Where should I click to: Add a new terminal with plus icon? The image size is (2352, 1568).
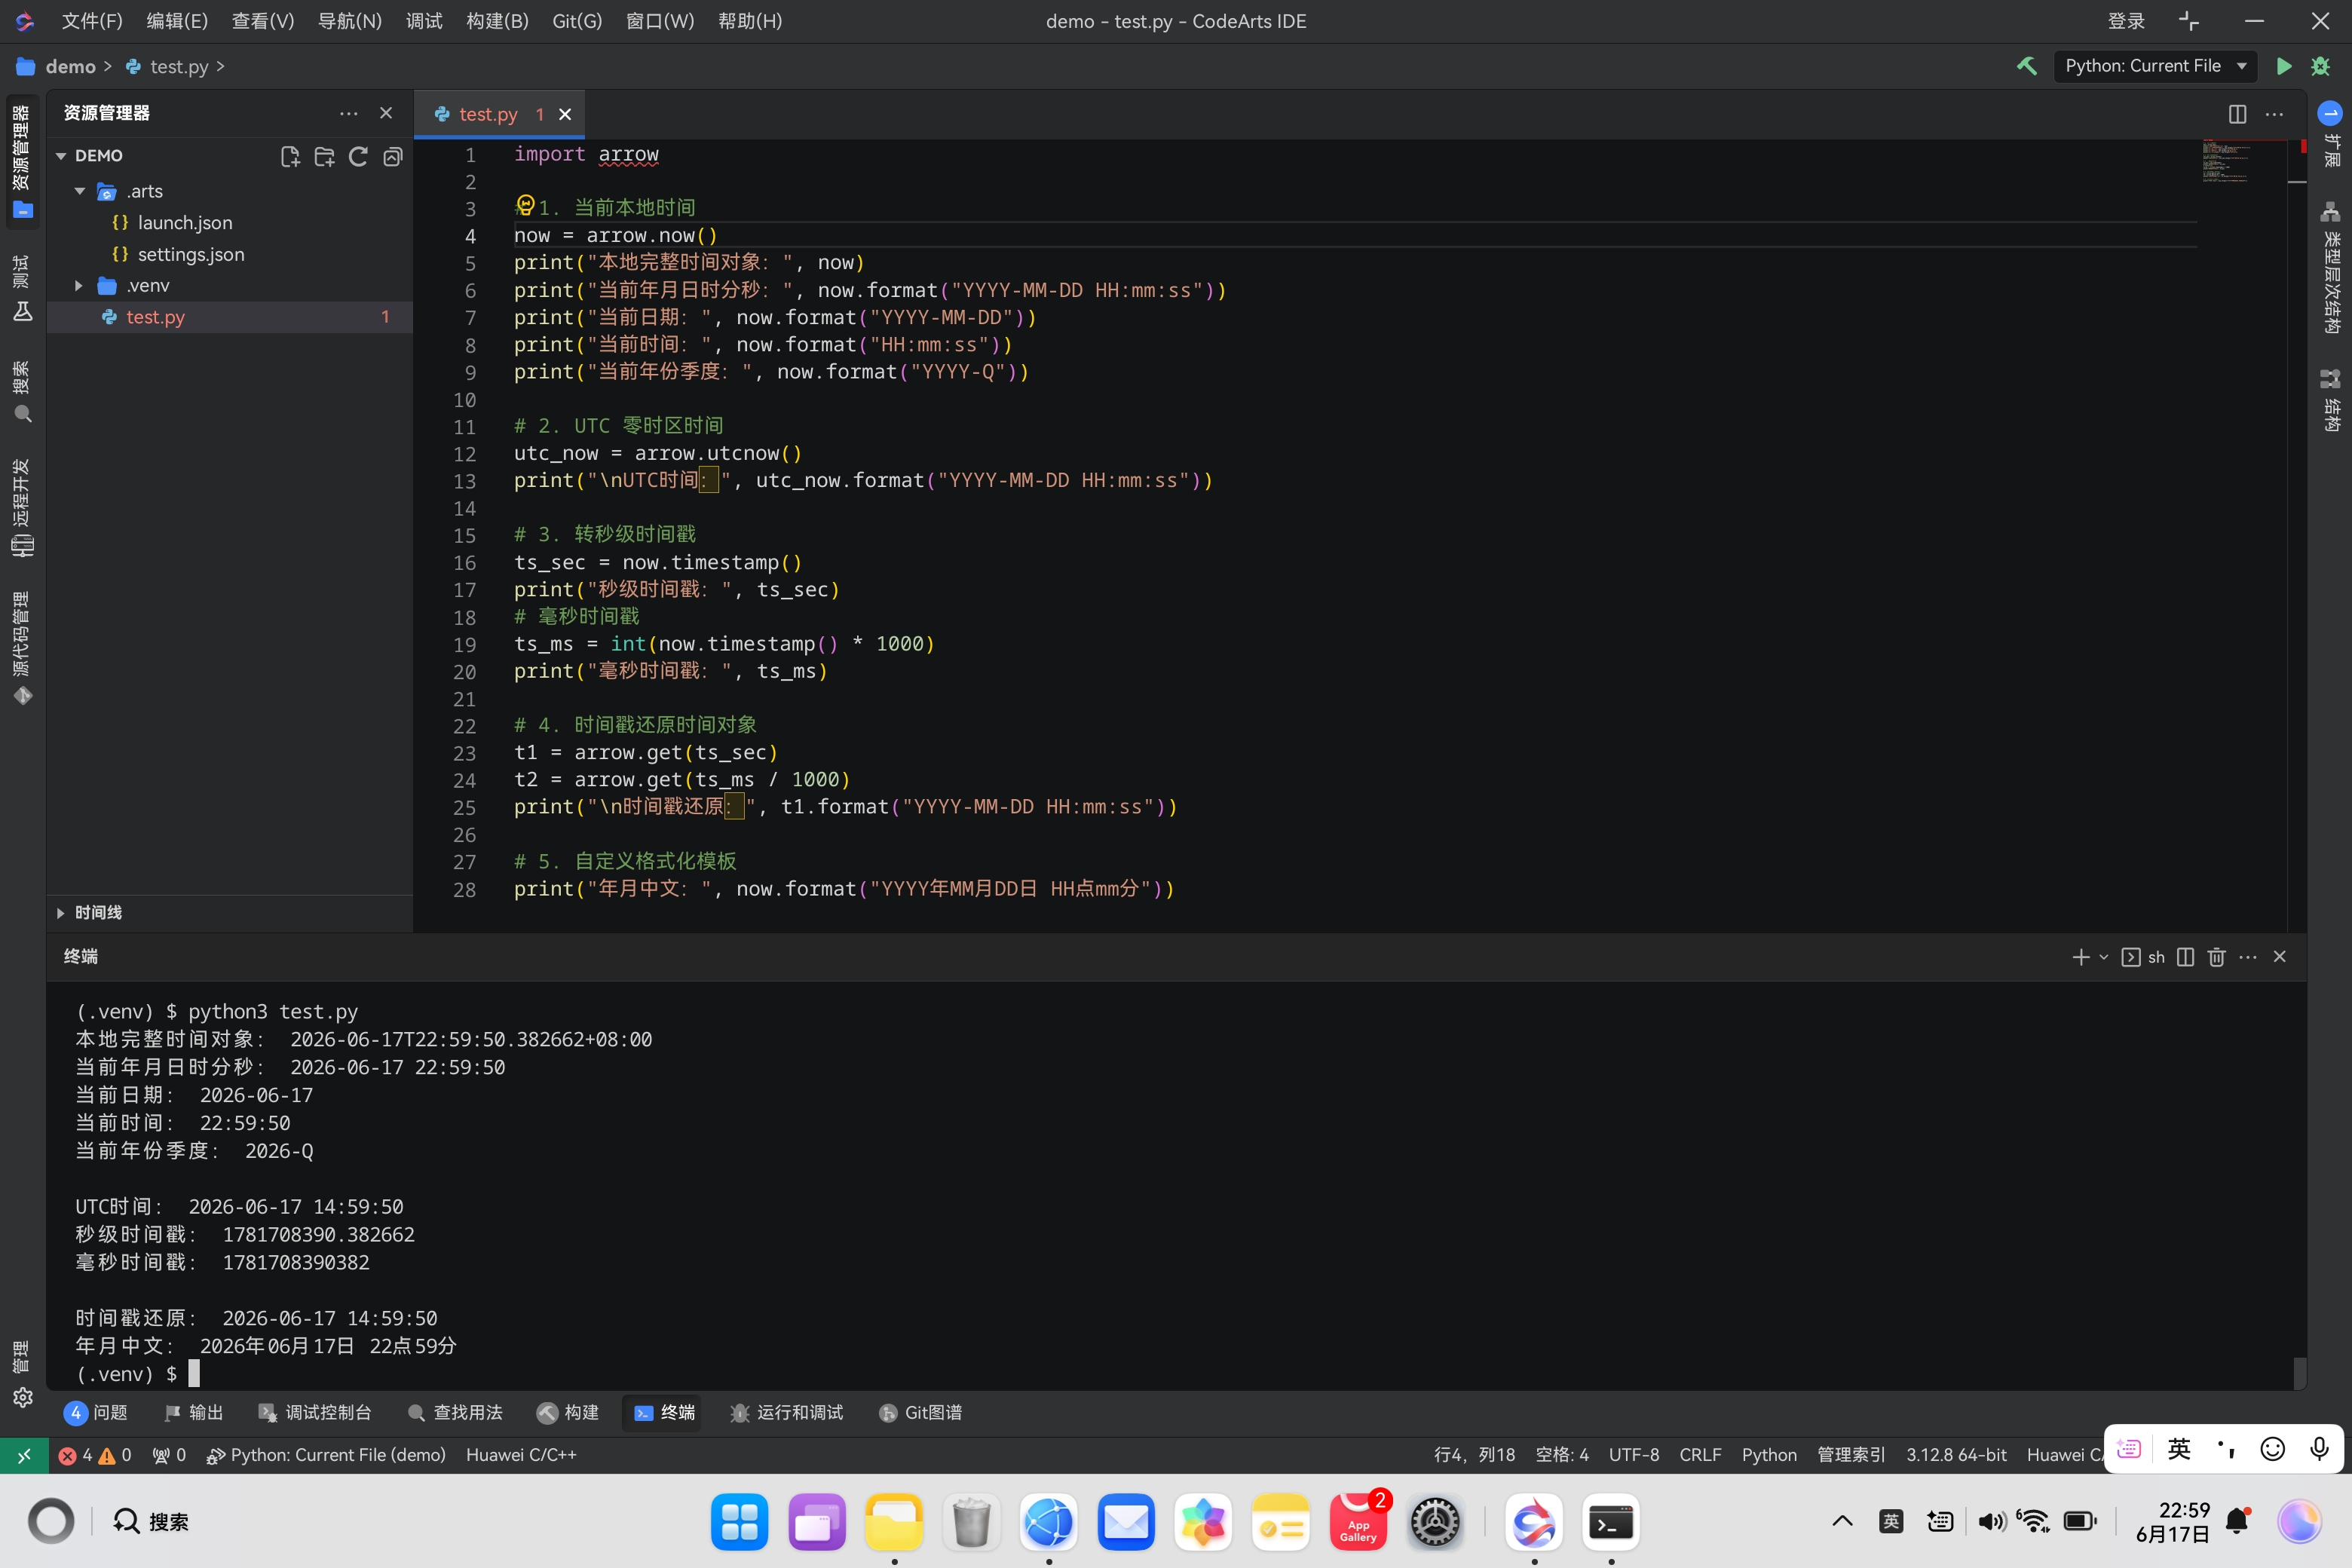pyautogui.click(x=2080, y=957)
